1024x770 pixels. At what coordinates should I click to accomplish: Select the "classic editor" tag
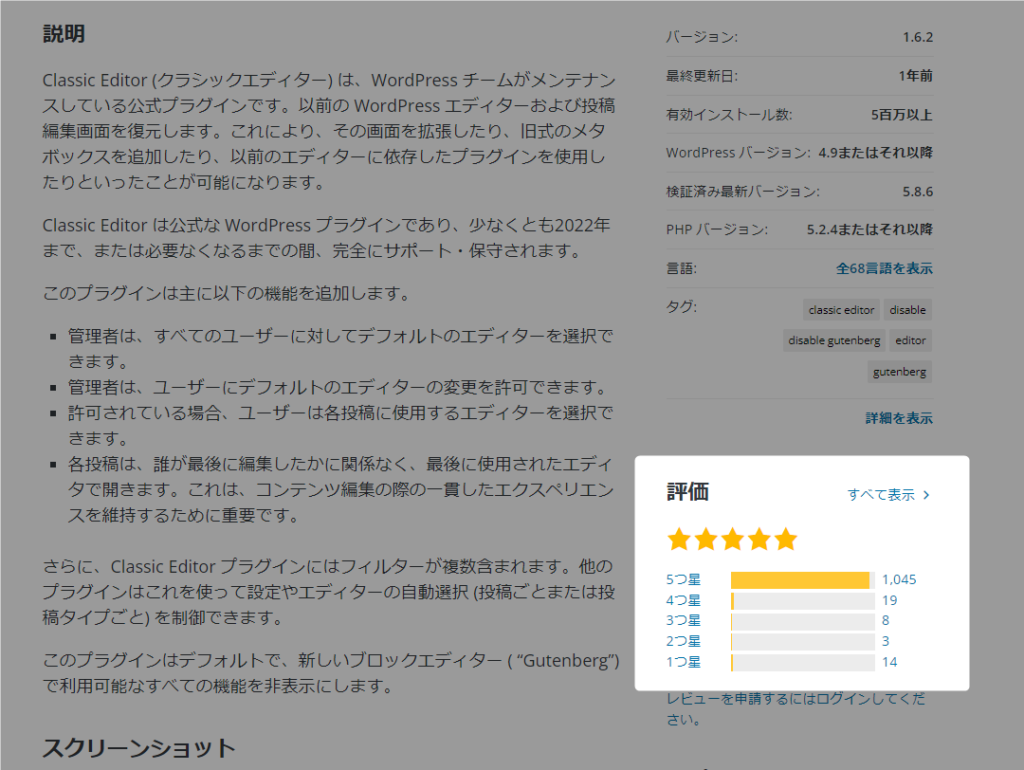click(x=841, y=310)
